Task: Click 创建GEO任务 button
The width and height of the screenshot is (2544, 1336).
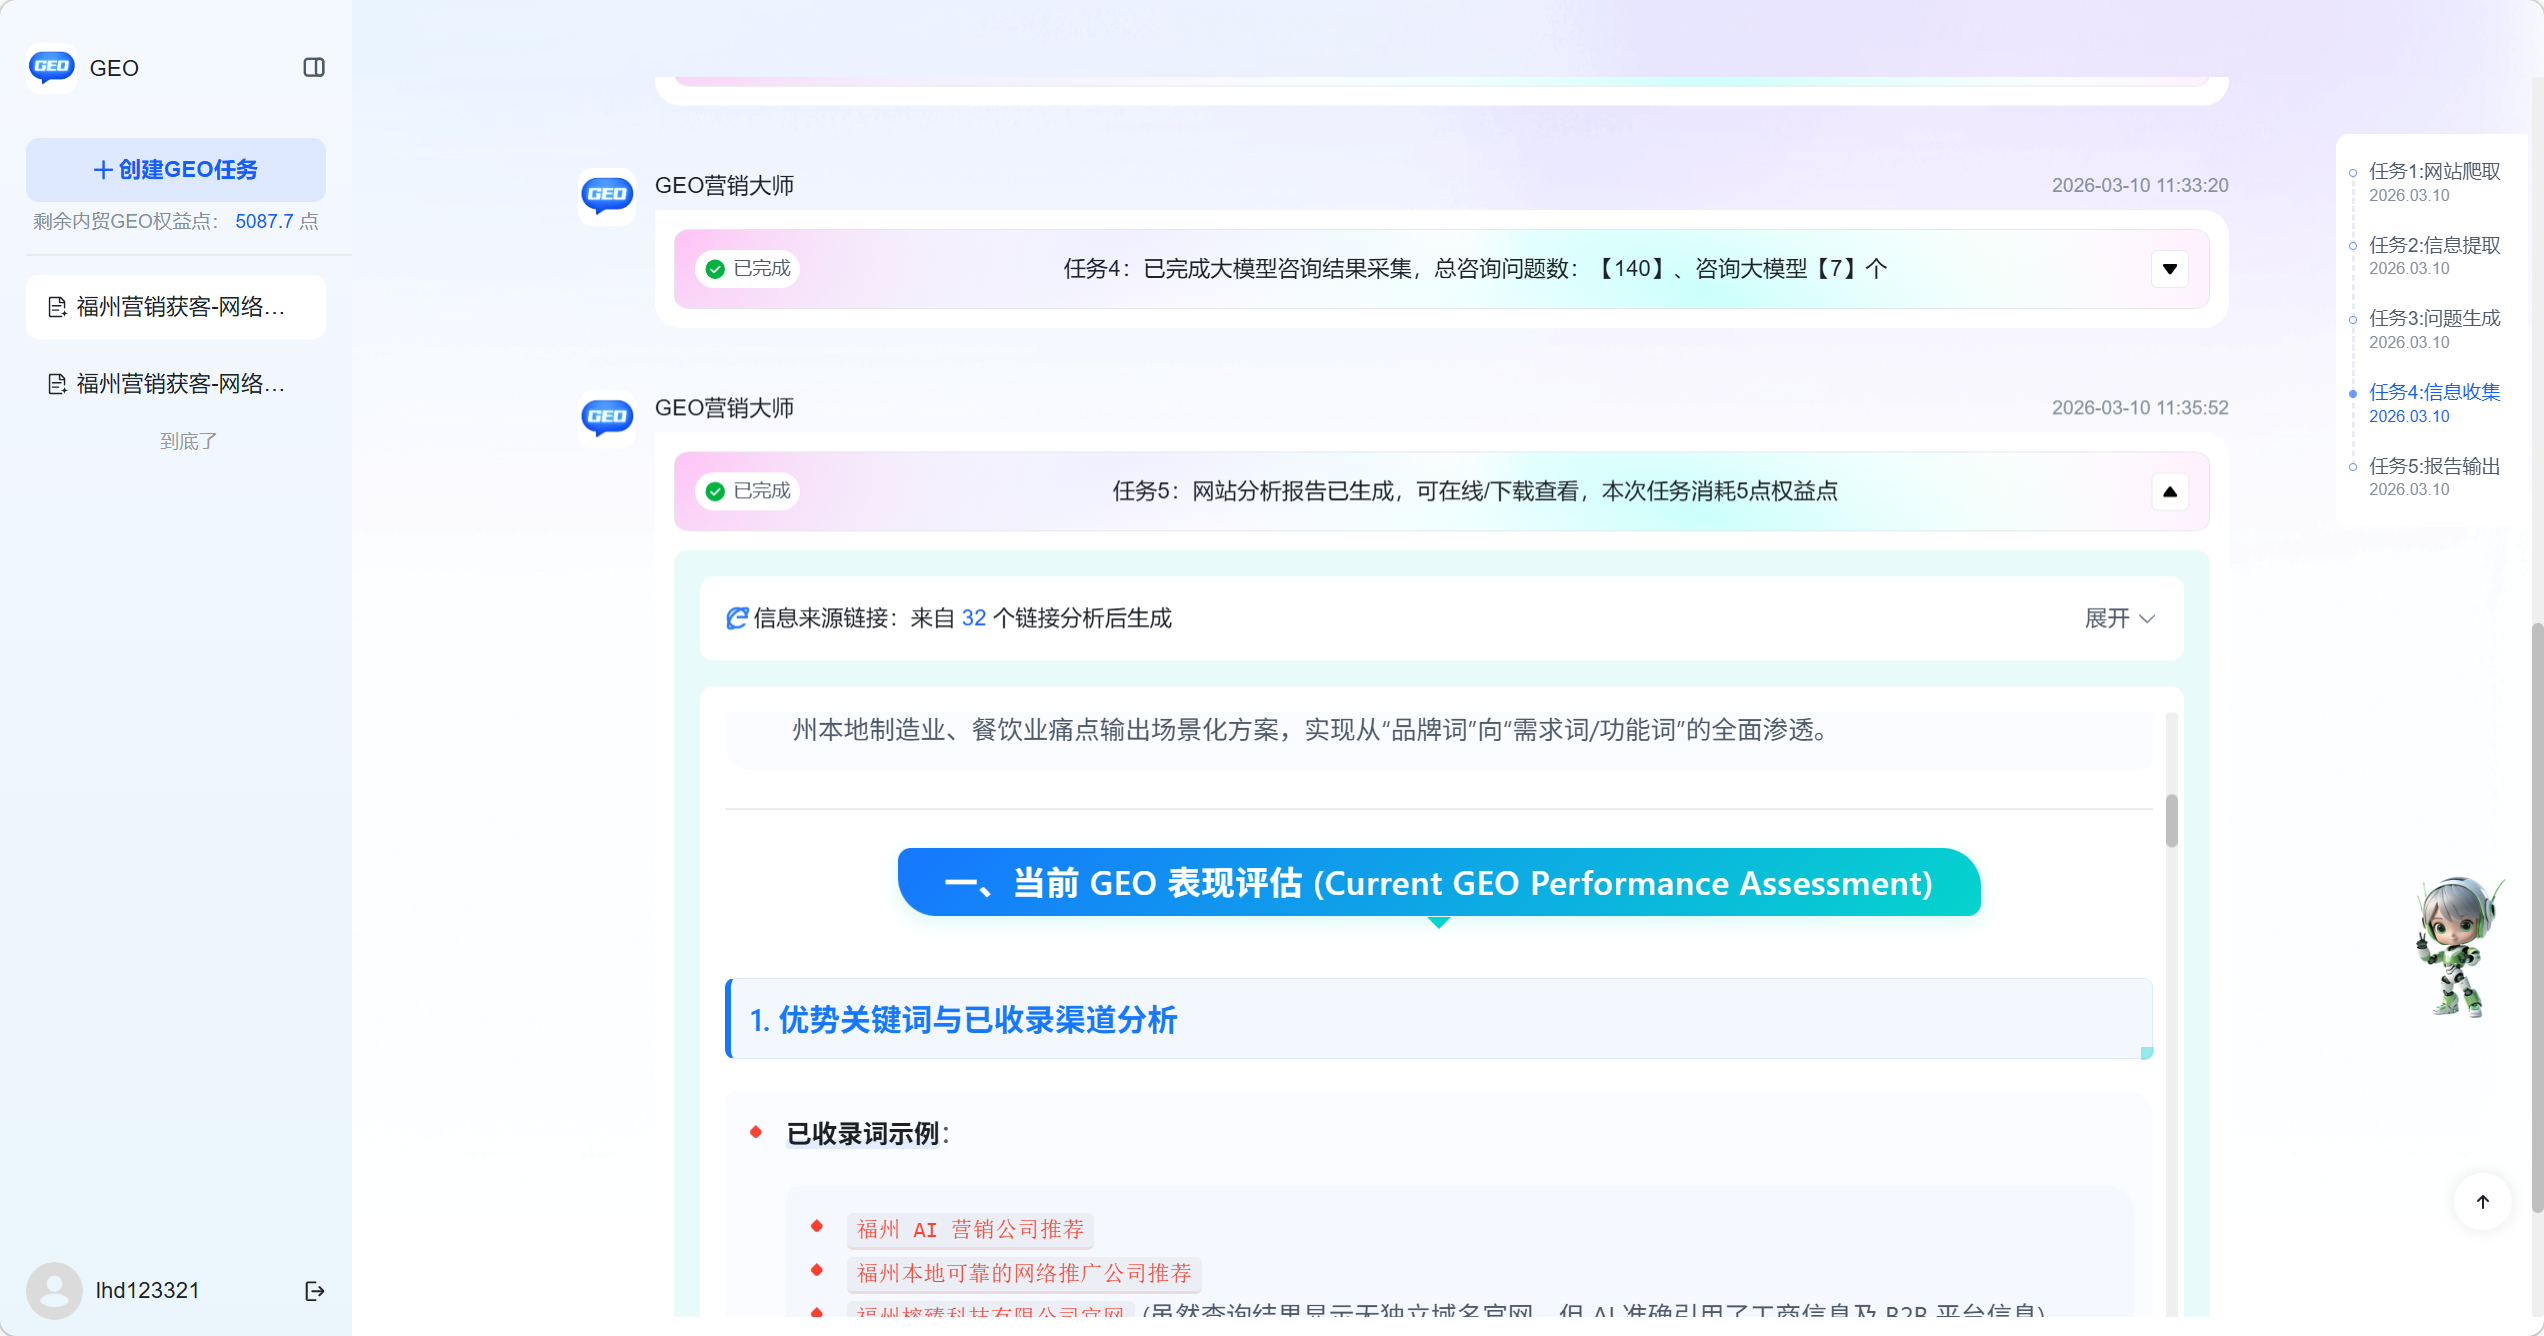Action: click(176, 170)
